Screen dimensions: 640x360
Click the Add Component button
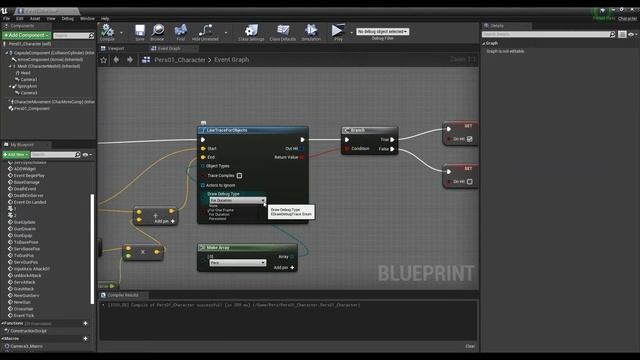pyautogui.click(x=27, y=36)
